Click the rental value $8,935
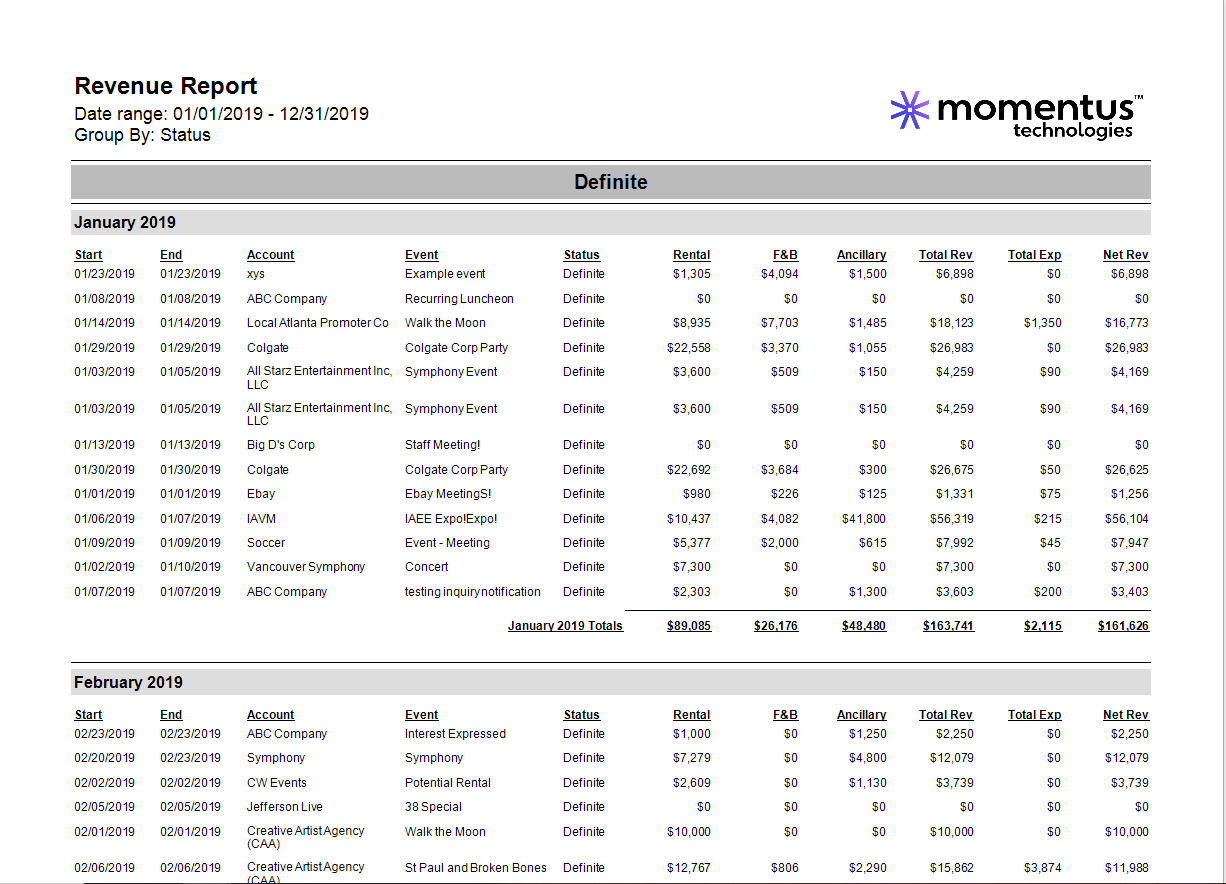 coord(692,323)
